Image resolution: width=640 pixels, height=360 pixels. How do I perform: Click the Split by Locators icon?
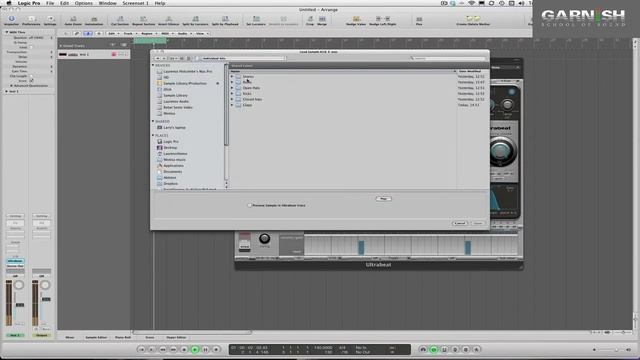pyautogui.click(x=195, y=19)
